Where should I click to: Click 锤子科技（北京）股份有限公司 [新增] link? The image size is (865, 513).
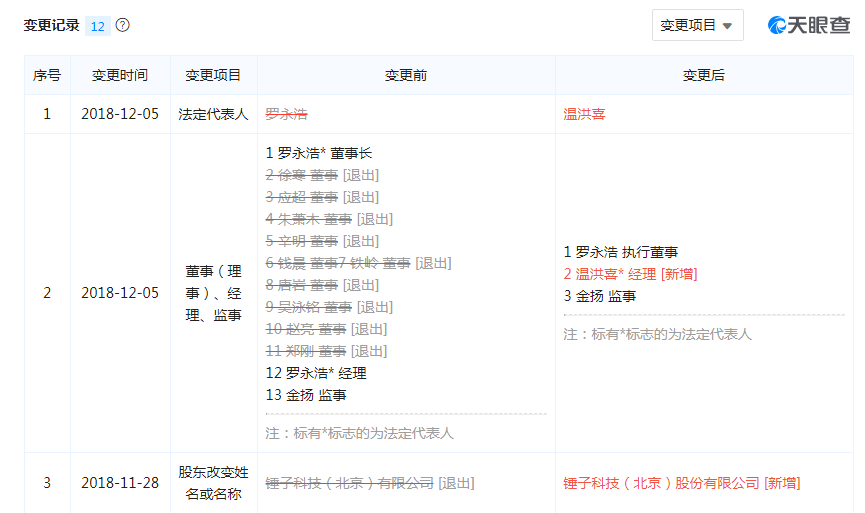pyautogui.click(x=682, y=483)
